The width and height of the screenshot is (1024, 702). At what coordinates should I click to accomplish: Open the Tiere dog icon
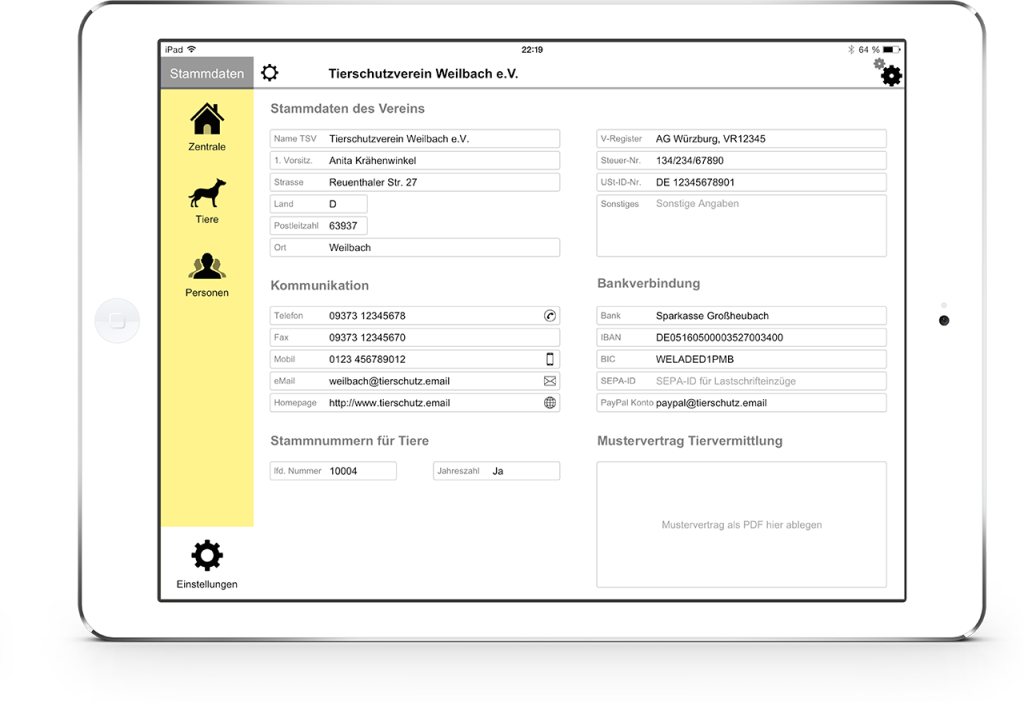[207, 193]
